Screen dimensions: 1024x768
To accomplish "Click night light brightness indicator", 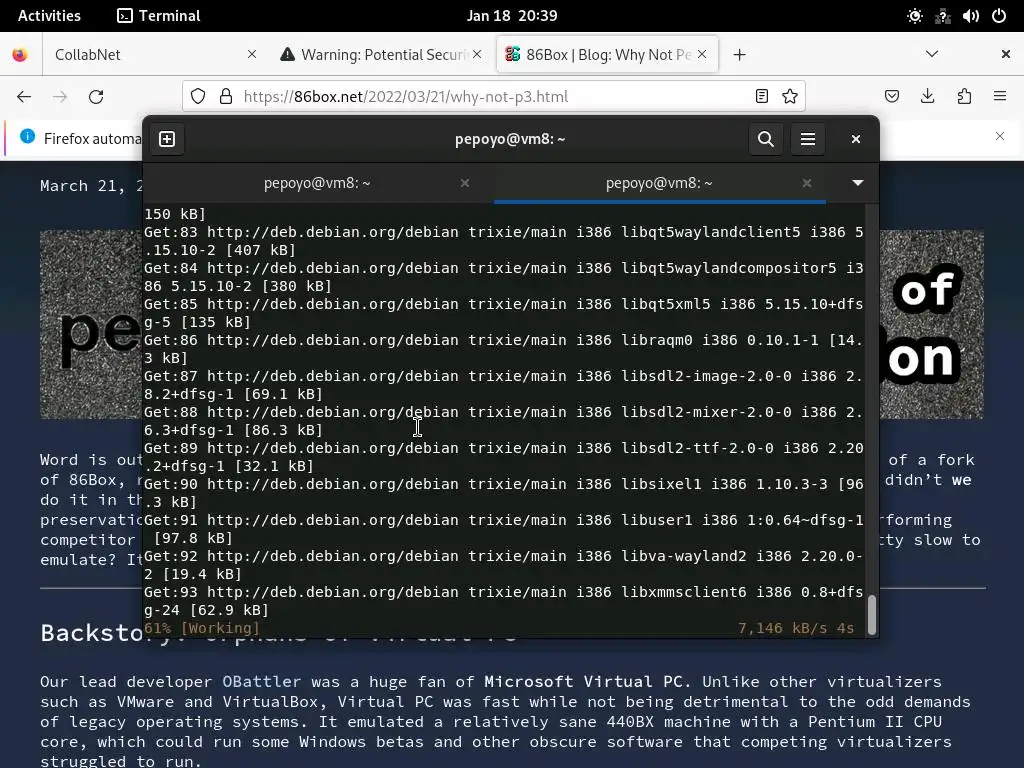I will (x=914, y=16).
